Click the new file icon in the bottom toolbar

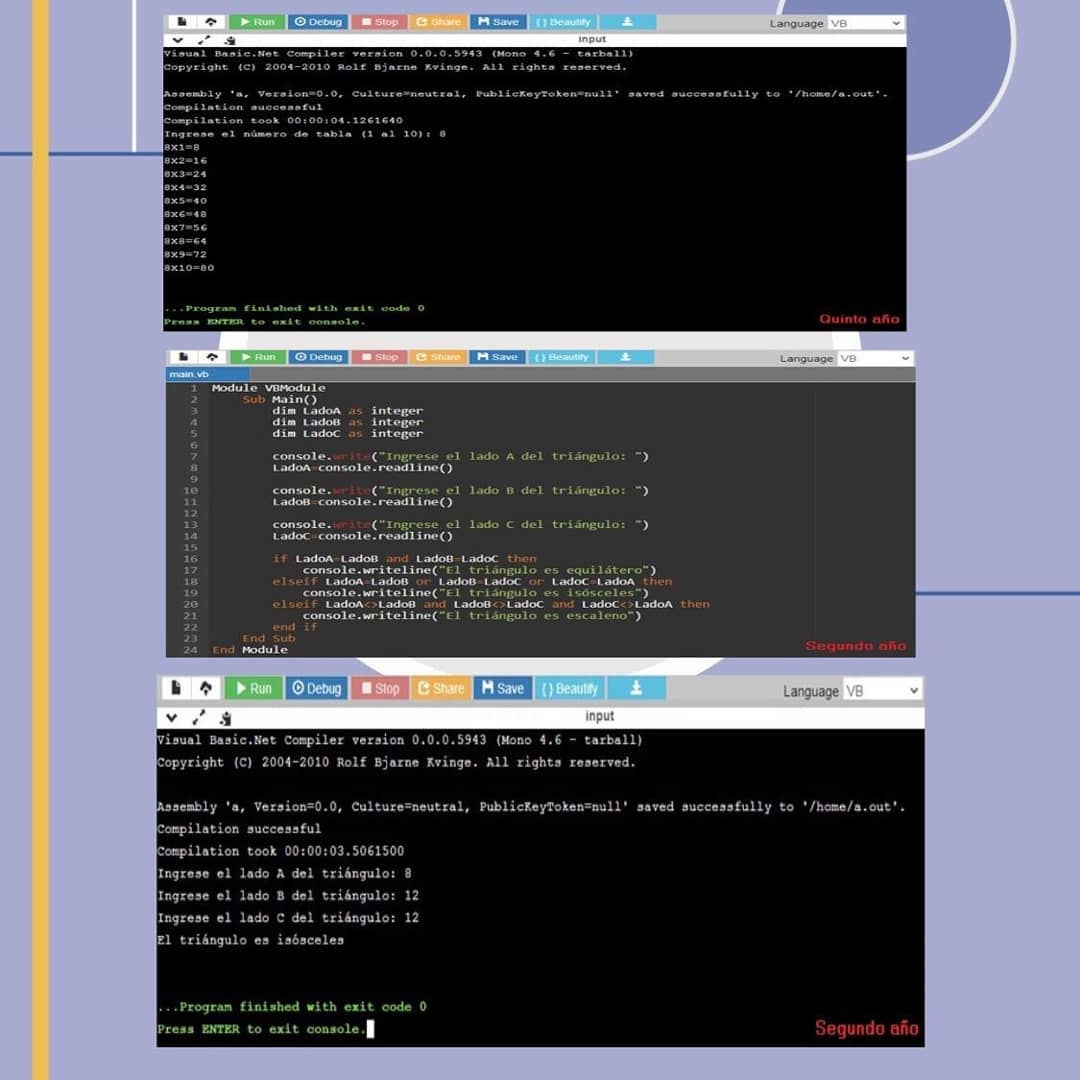(176, 688)
